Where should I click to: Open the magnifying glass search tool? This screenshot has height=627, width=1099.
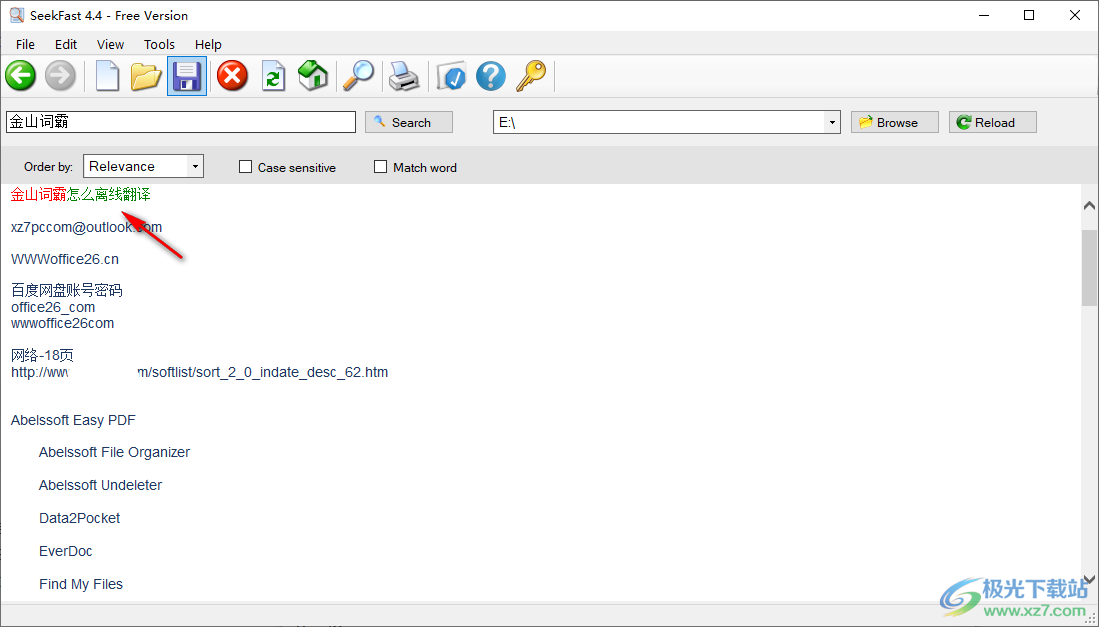(358, 76)
